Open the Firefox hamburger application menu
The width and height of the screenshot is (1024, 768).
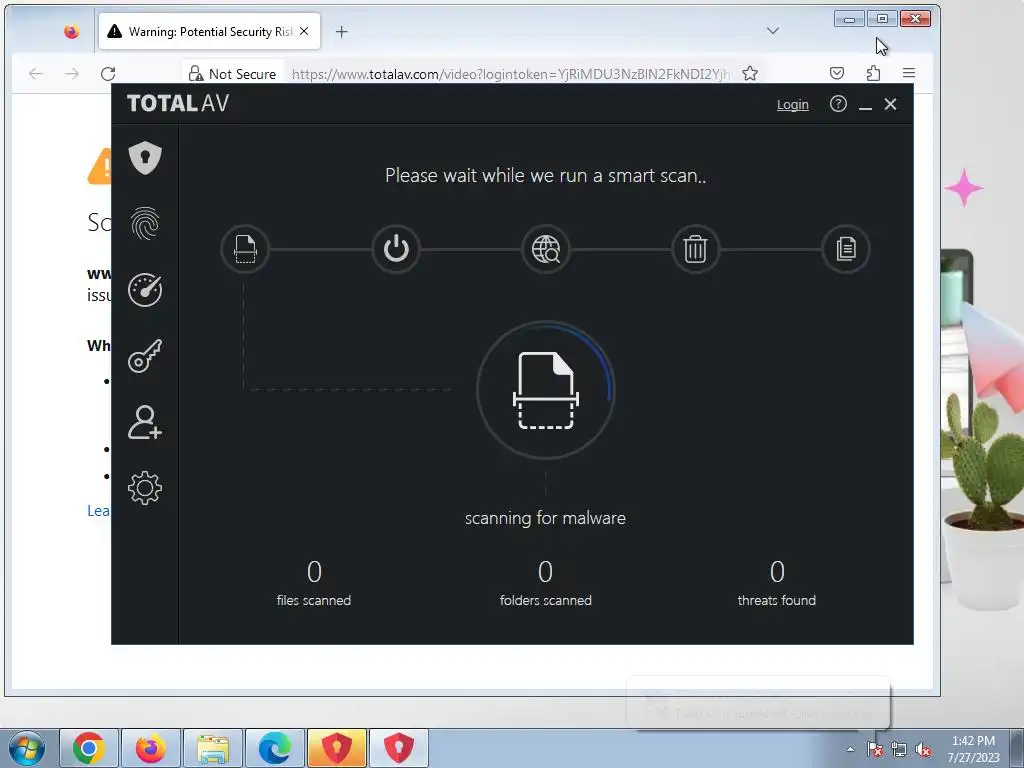pyautogui.click(x=908, y=73)
